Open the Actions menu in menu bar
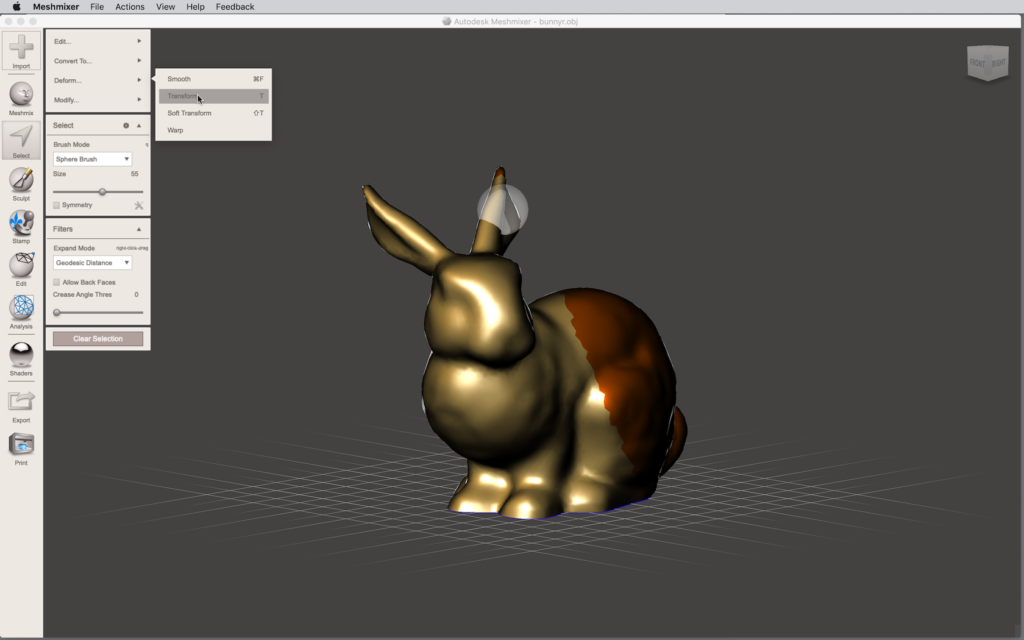 129,7
